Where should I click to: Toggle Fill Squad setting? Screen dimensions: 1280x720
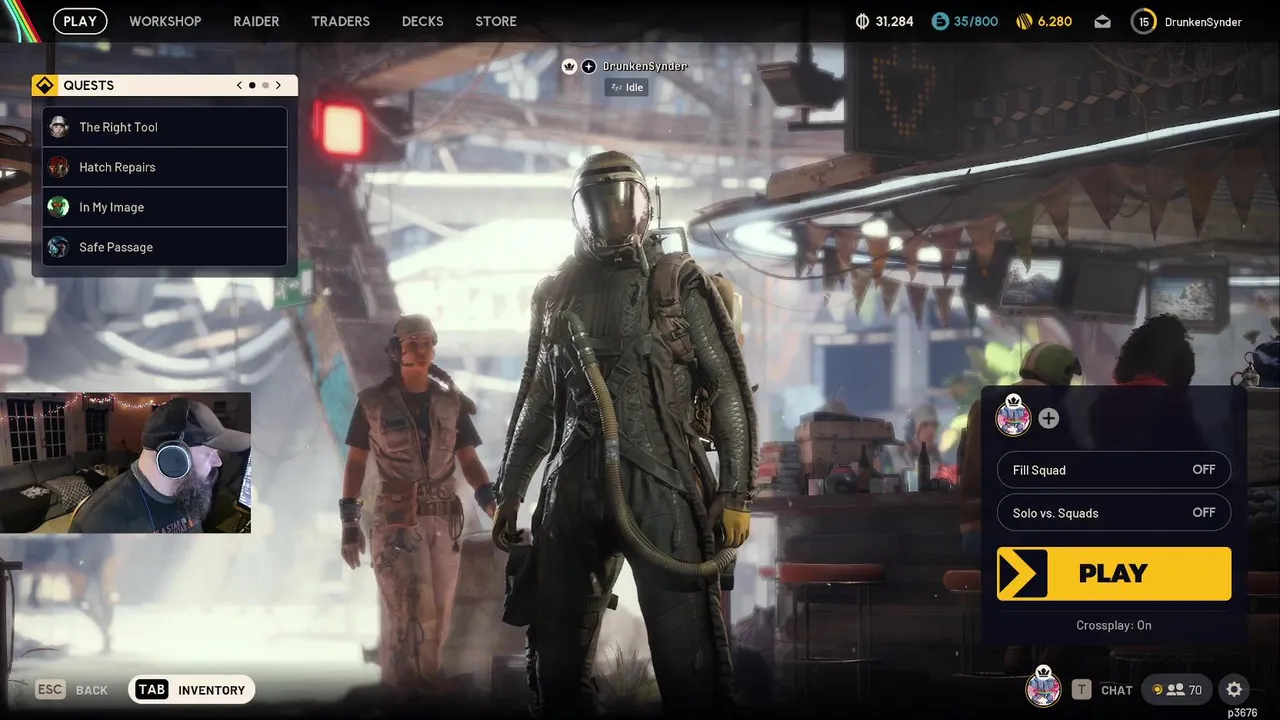pyautogui.click(x=1114, y=470)
